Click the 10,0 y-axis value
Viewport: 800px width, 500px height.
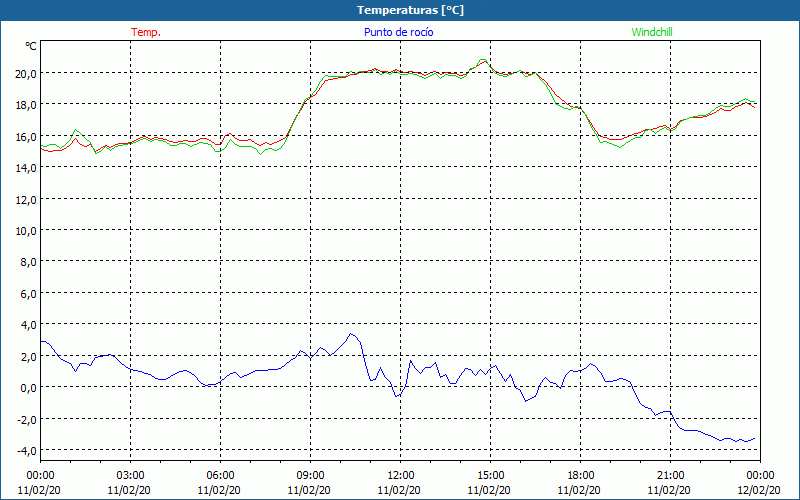[x=27, y=231]
